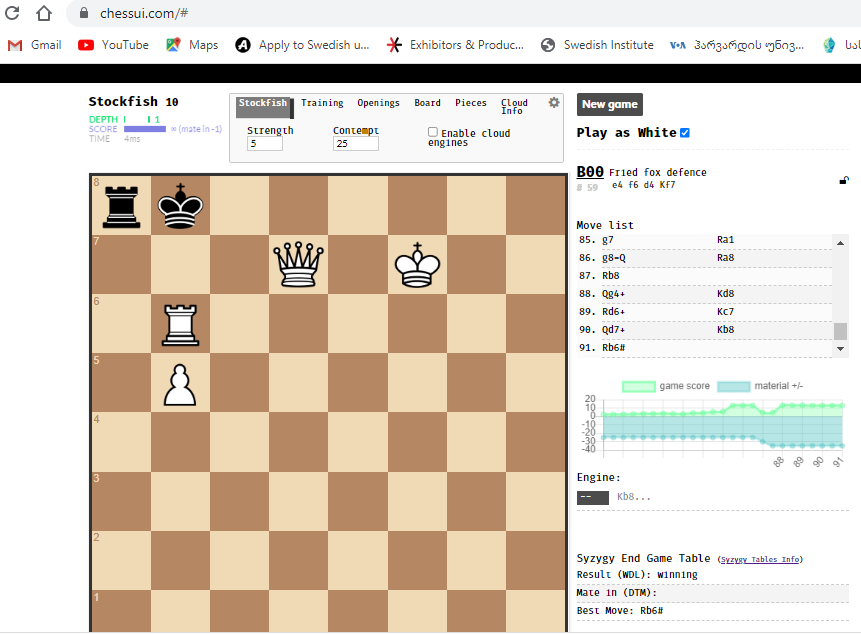
Task: Select the white rook on b6
Action: [x=181, y=324]
